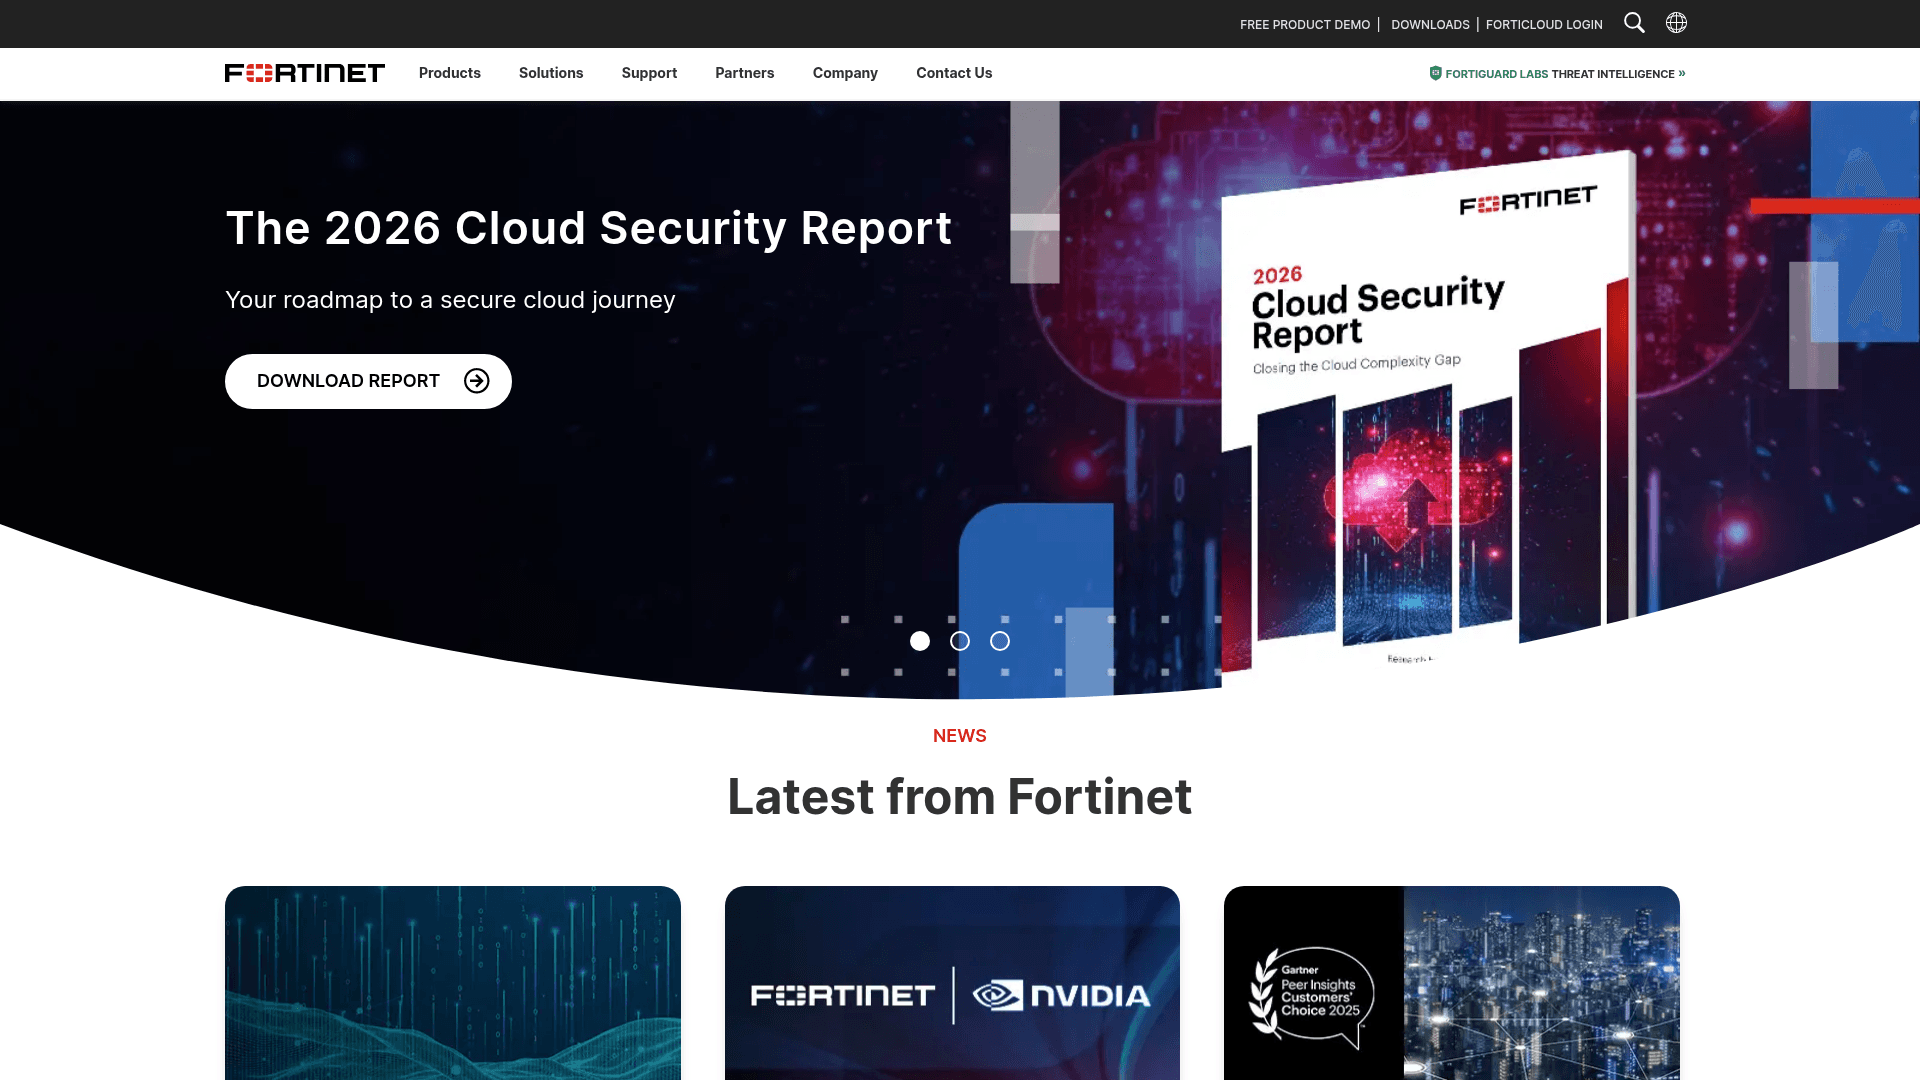This screenshot has height=1080, width=1920.
Task: Click the Fortinet logo in the header
Action: click(x=304, y=72)
